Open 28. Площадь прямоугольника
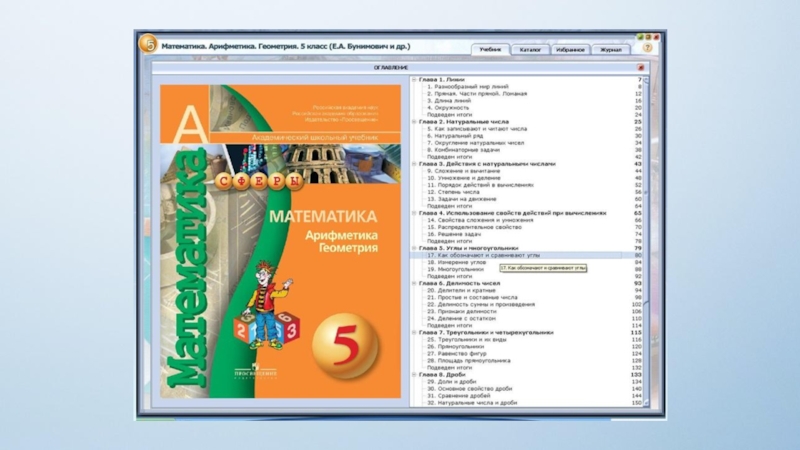This screenshot has height=450, width=800. (468, 361)
